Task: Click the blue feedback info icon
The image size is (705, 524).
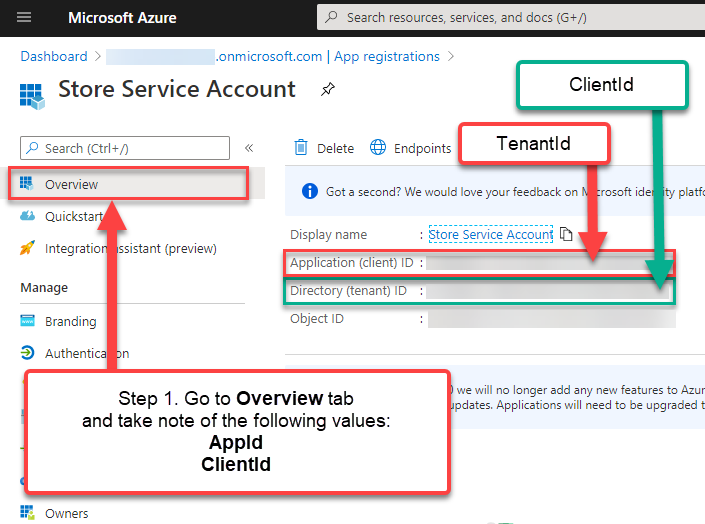Action: click(310, 191)
